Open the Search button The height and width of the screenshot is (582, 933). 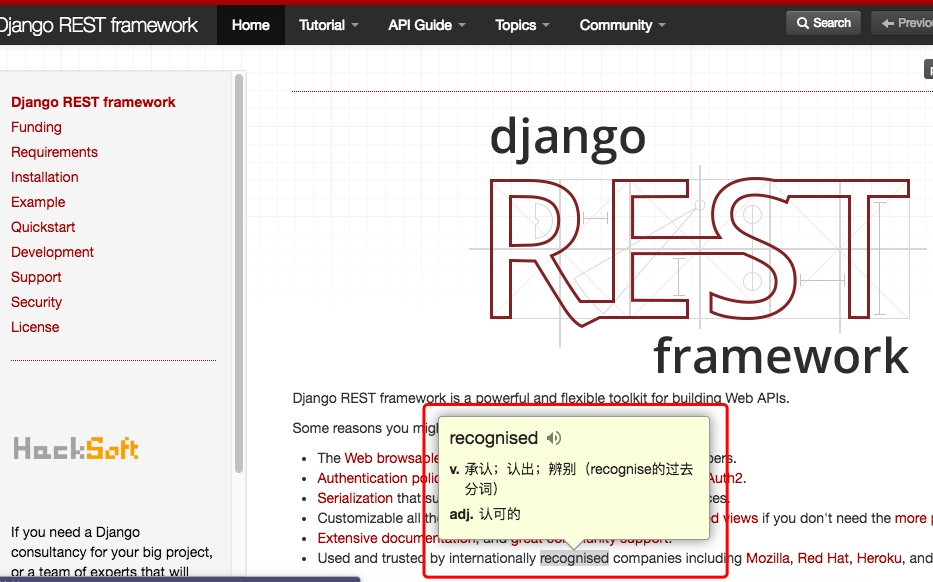[x=823, y=23]
